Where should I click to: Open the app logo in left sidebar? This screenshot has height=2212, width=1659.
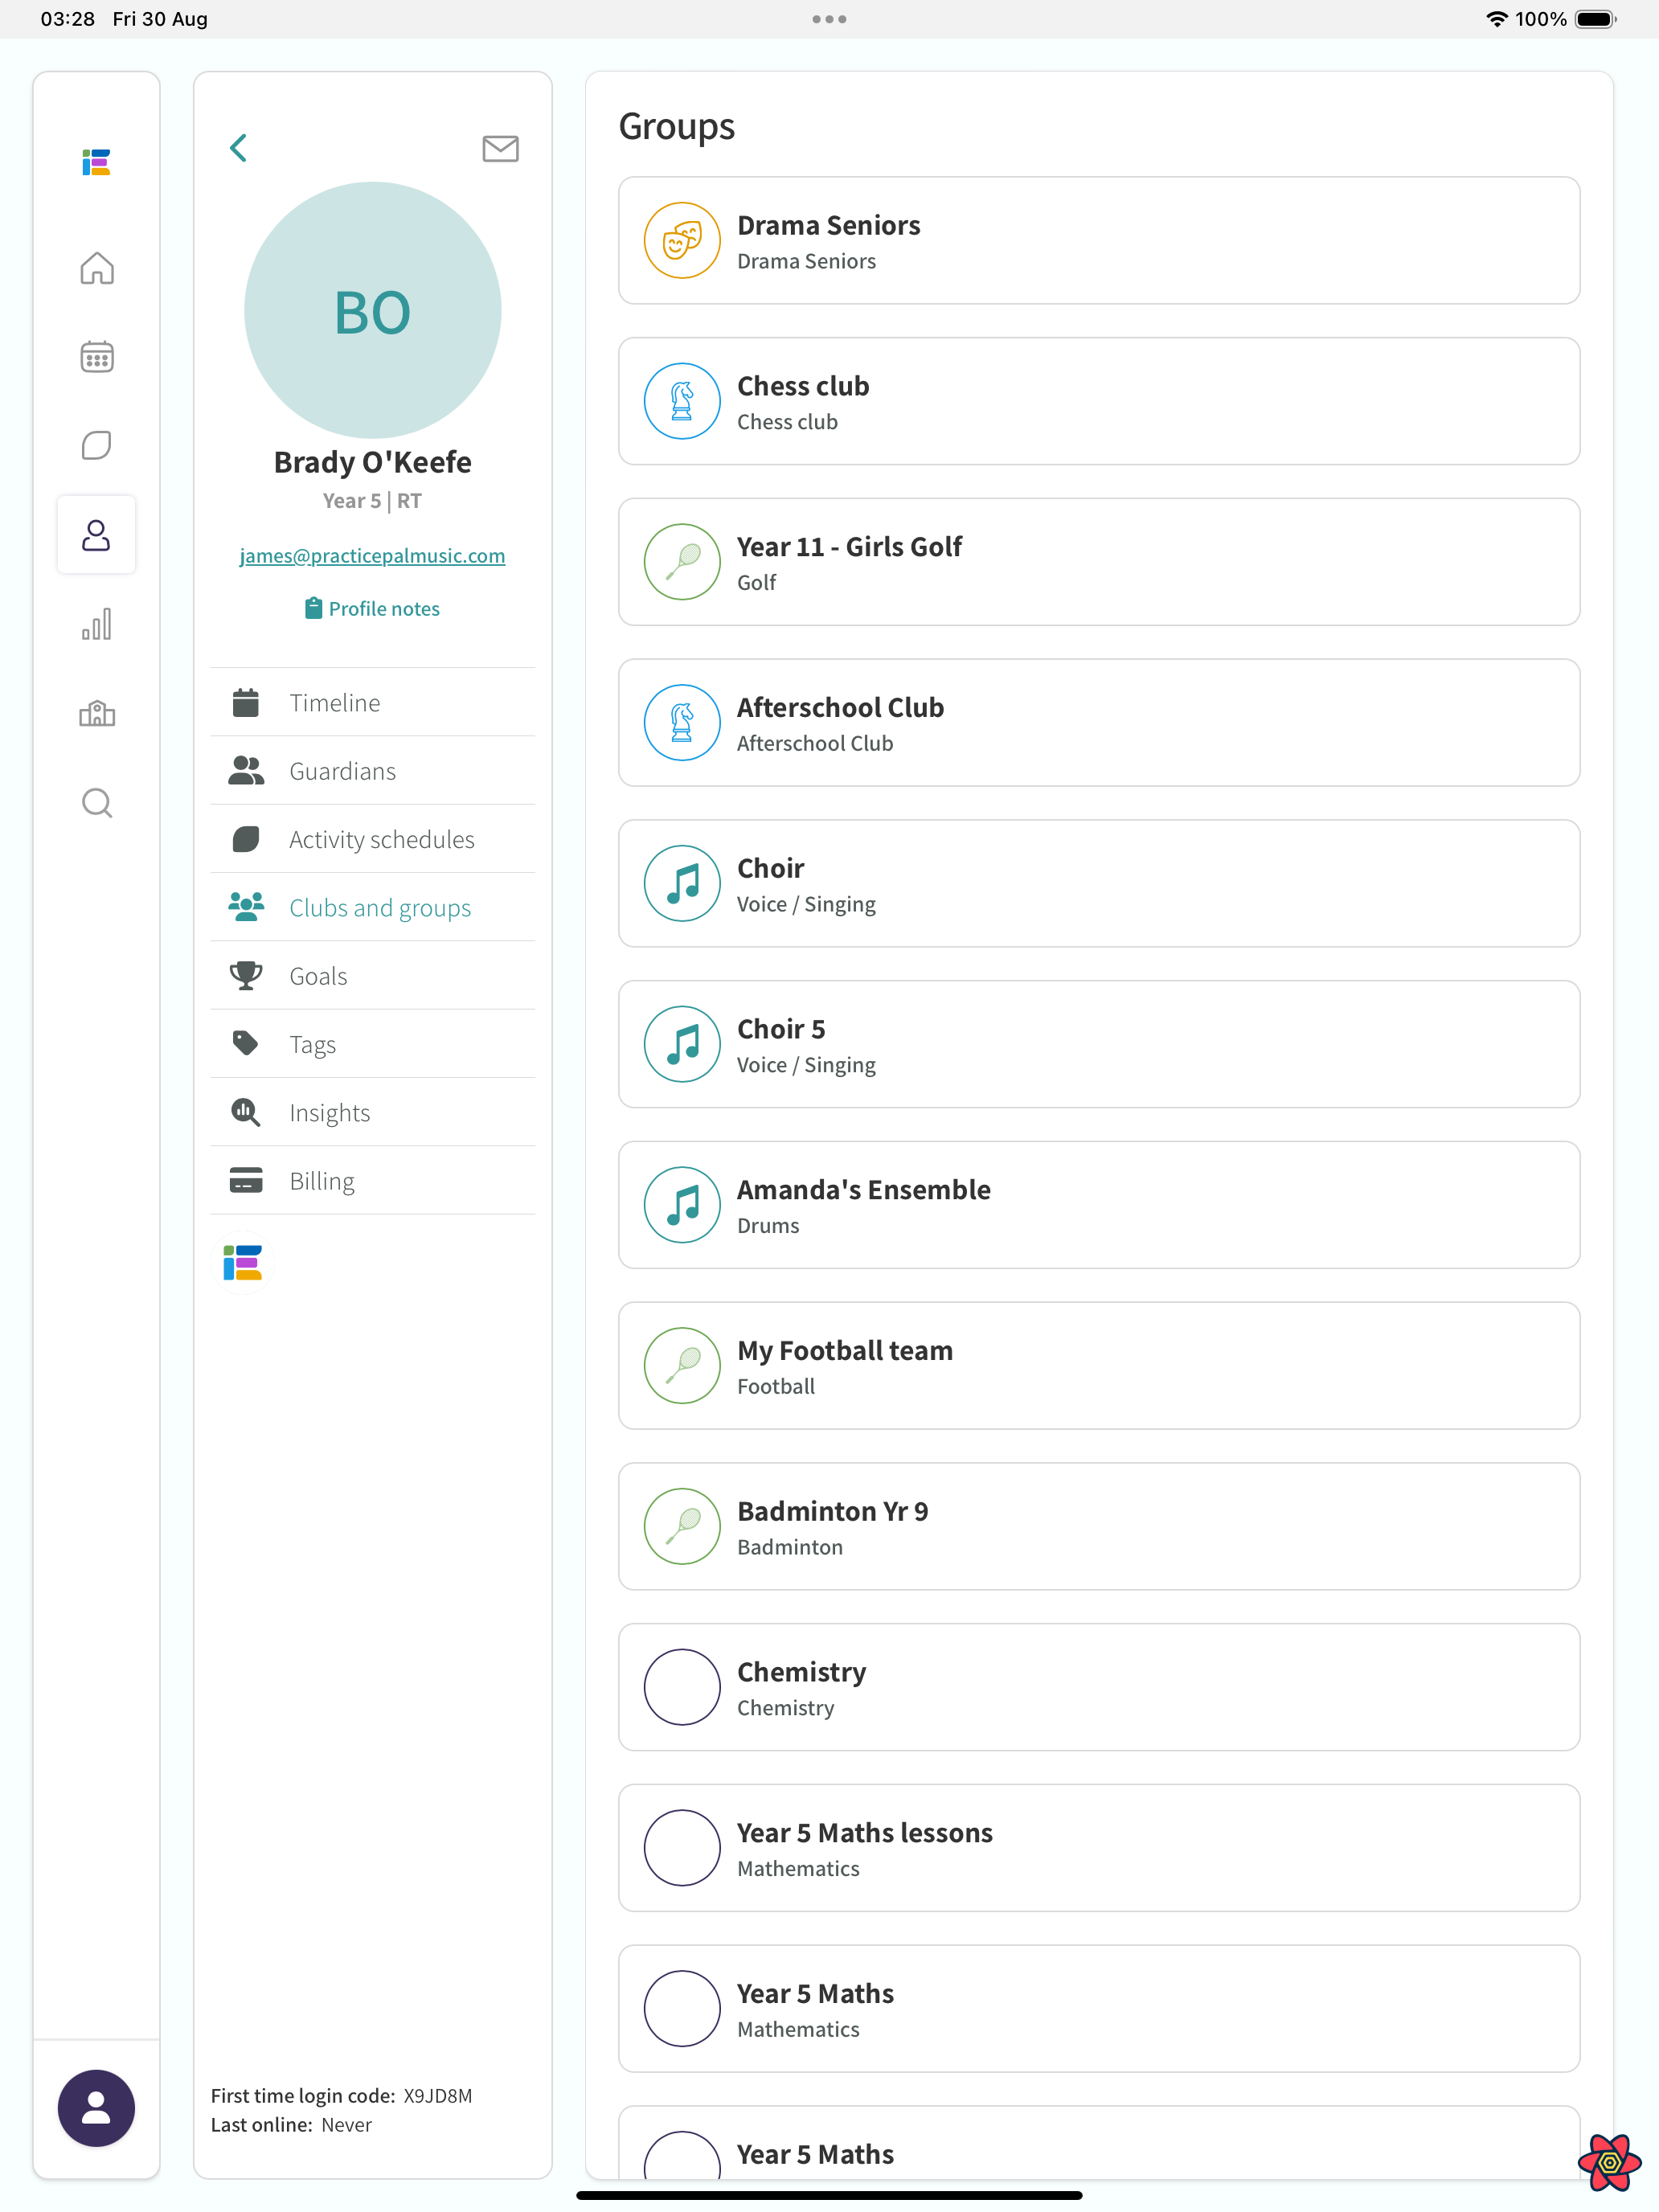point(96,162)
